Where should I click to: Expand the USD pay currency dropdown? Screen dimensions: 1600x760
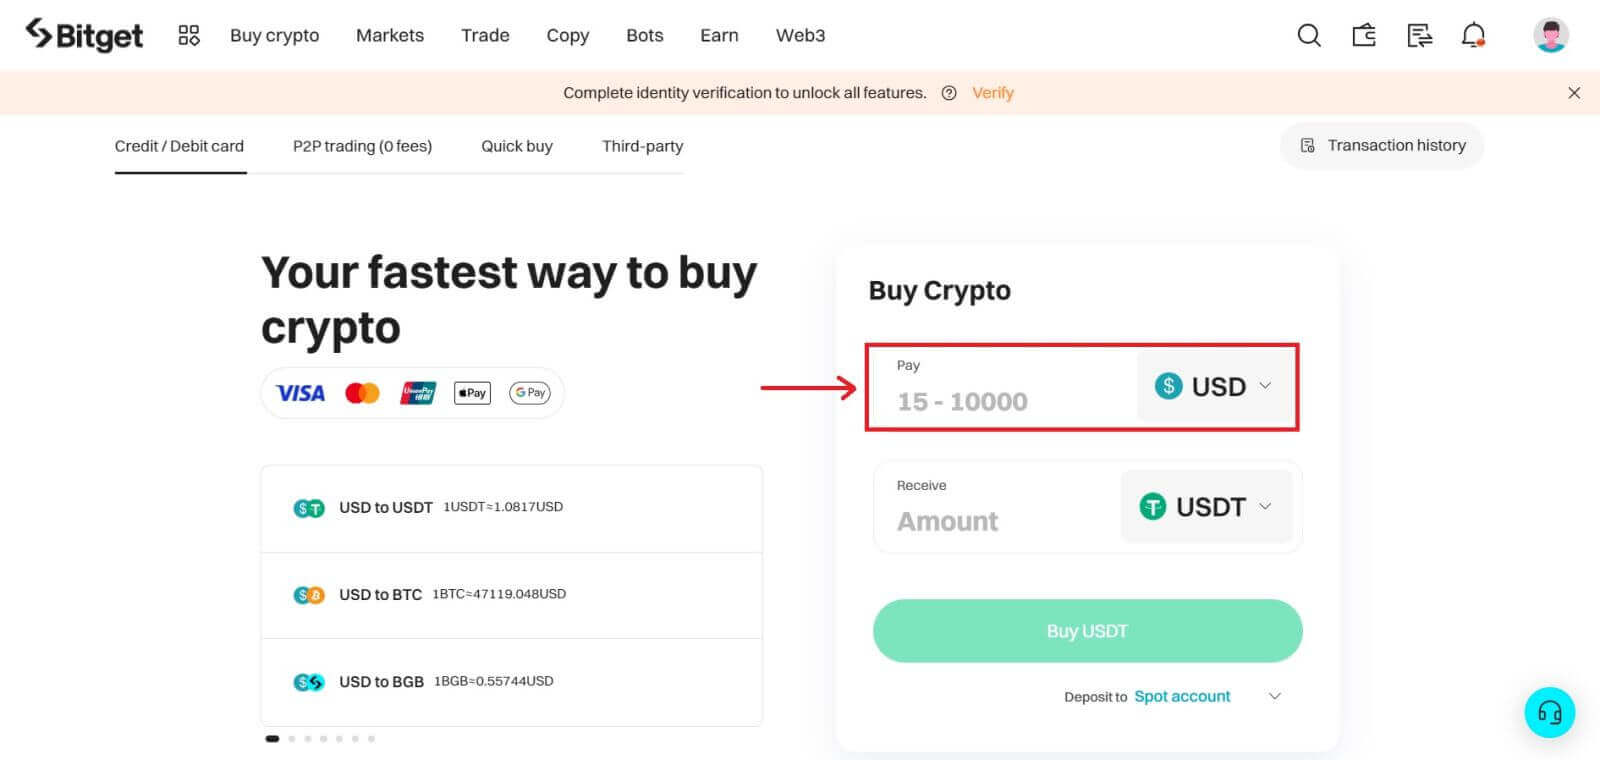1213,386
